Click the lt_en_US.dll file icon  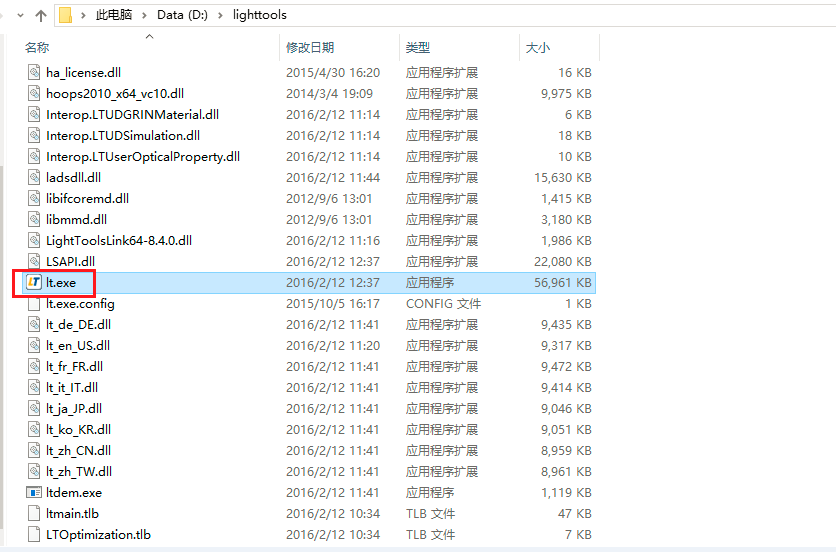pyautogui.click(x=34, y=346)
